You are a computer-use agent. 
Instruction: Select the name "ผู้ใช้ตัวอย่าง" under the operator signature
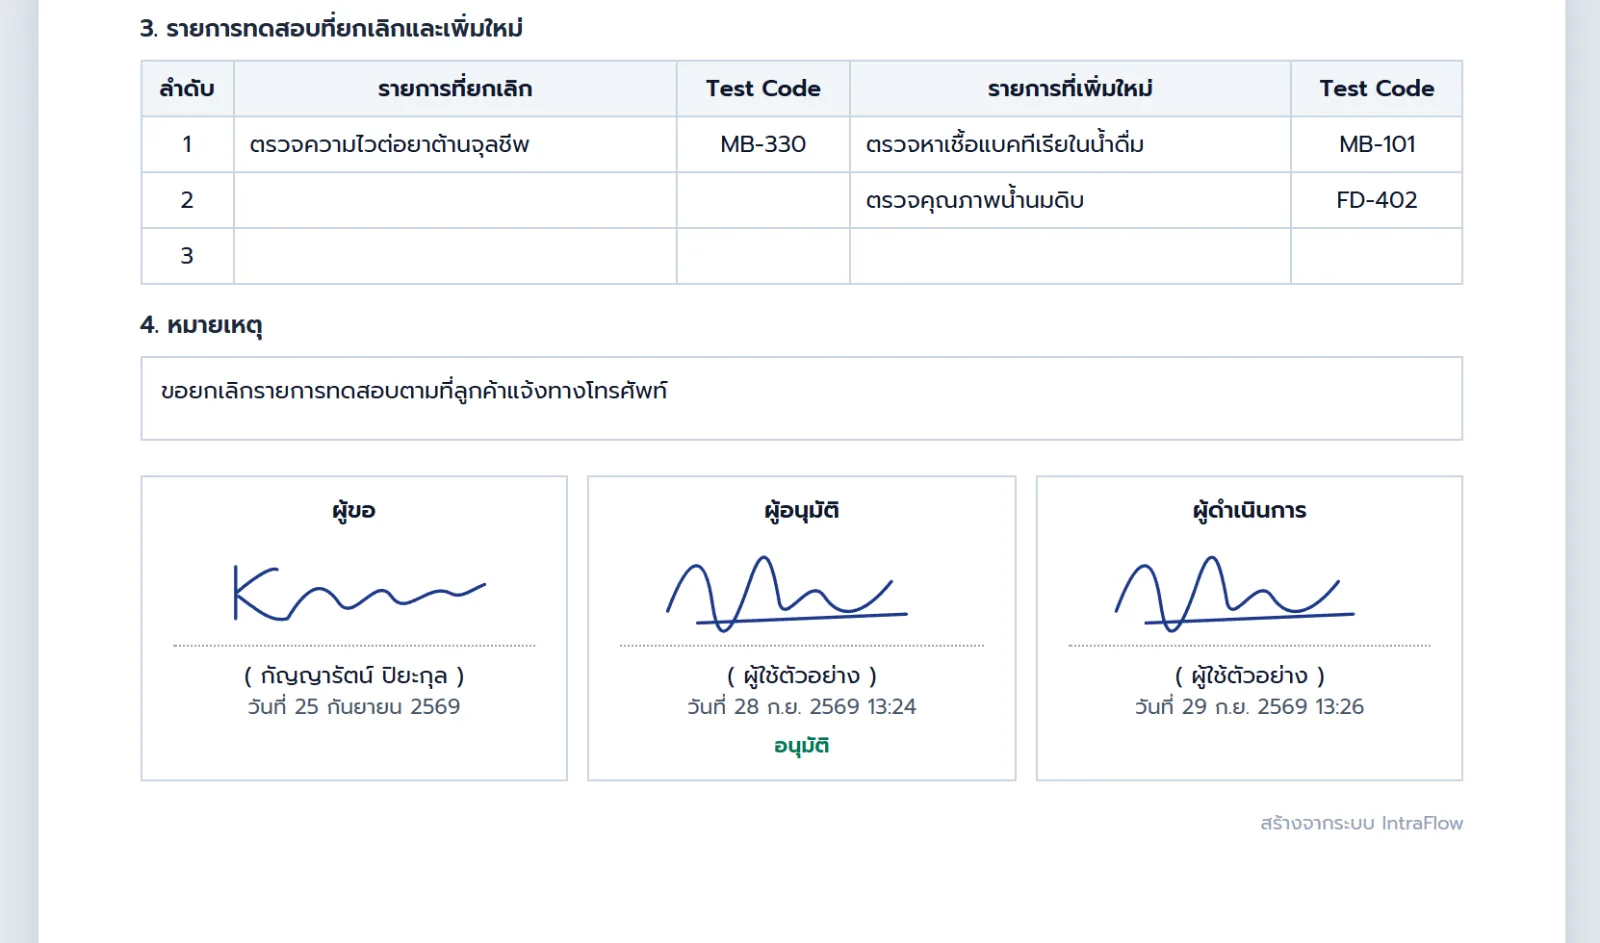[1250, 676]
